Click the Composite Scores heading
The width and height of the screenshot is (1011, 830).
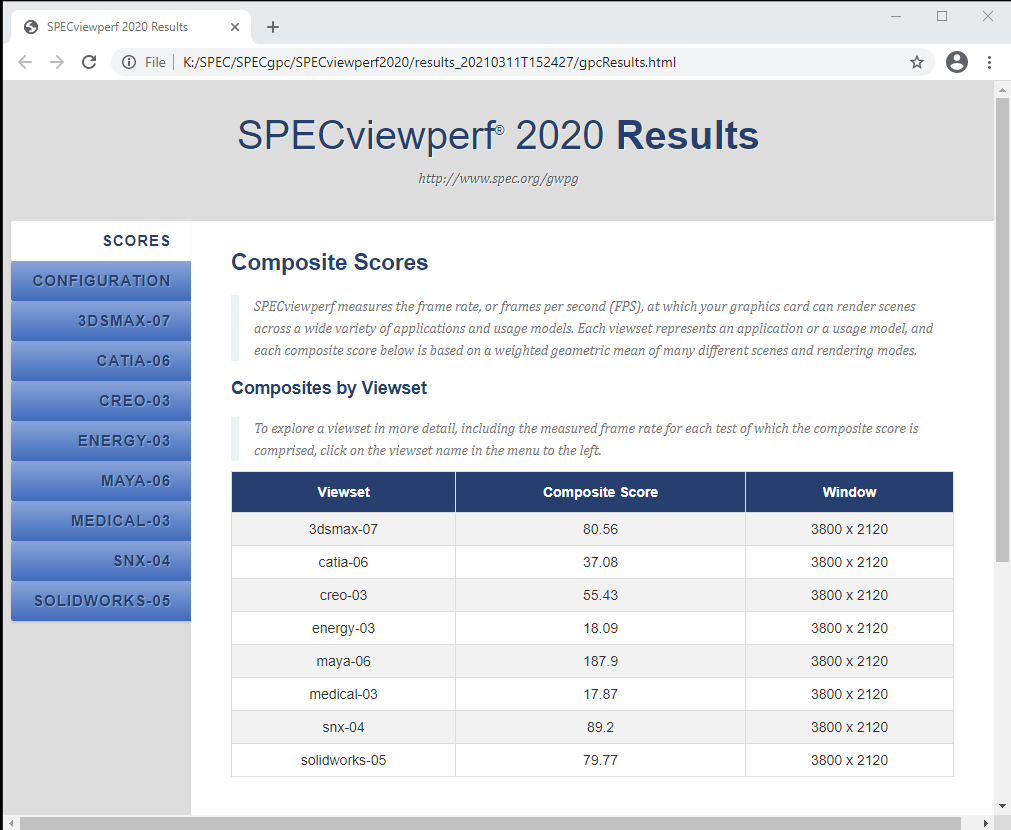point(329,262)
